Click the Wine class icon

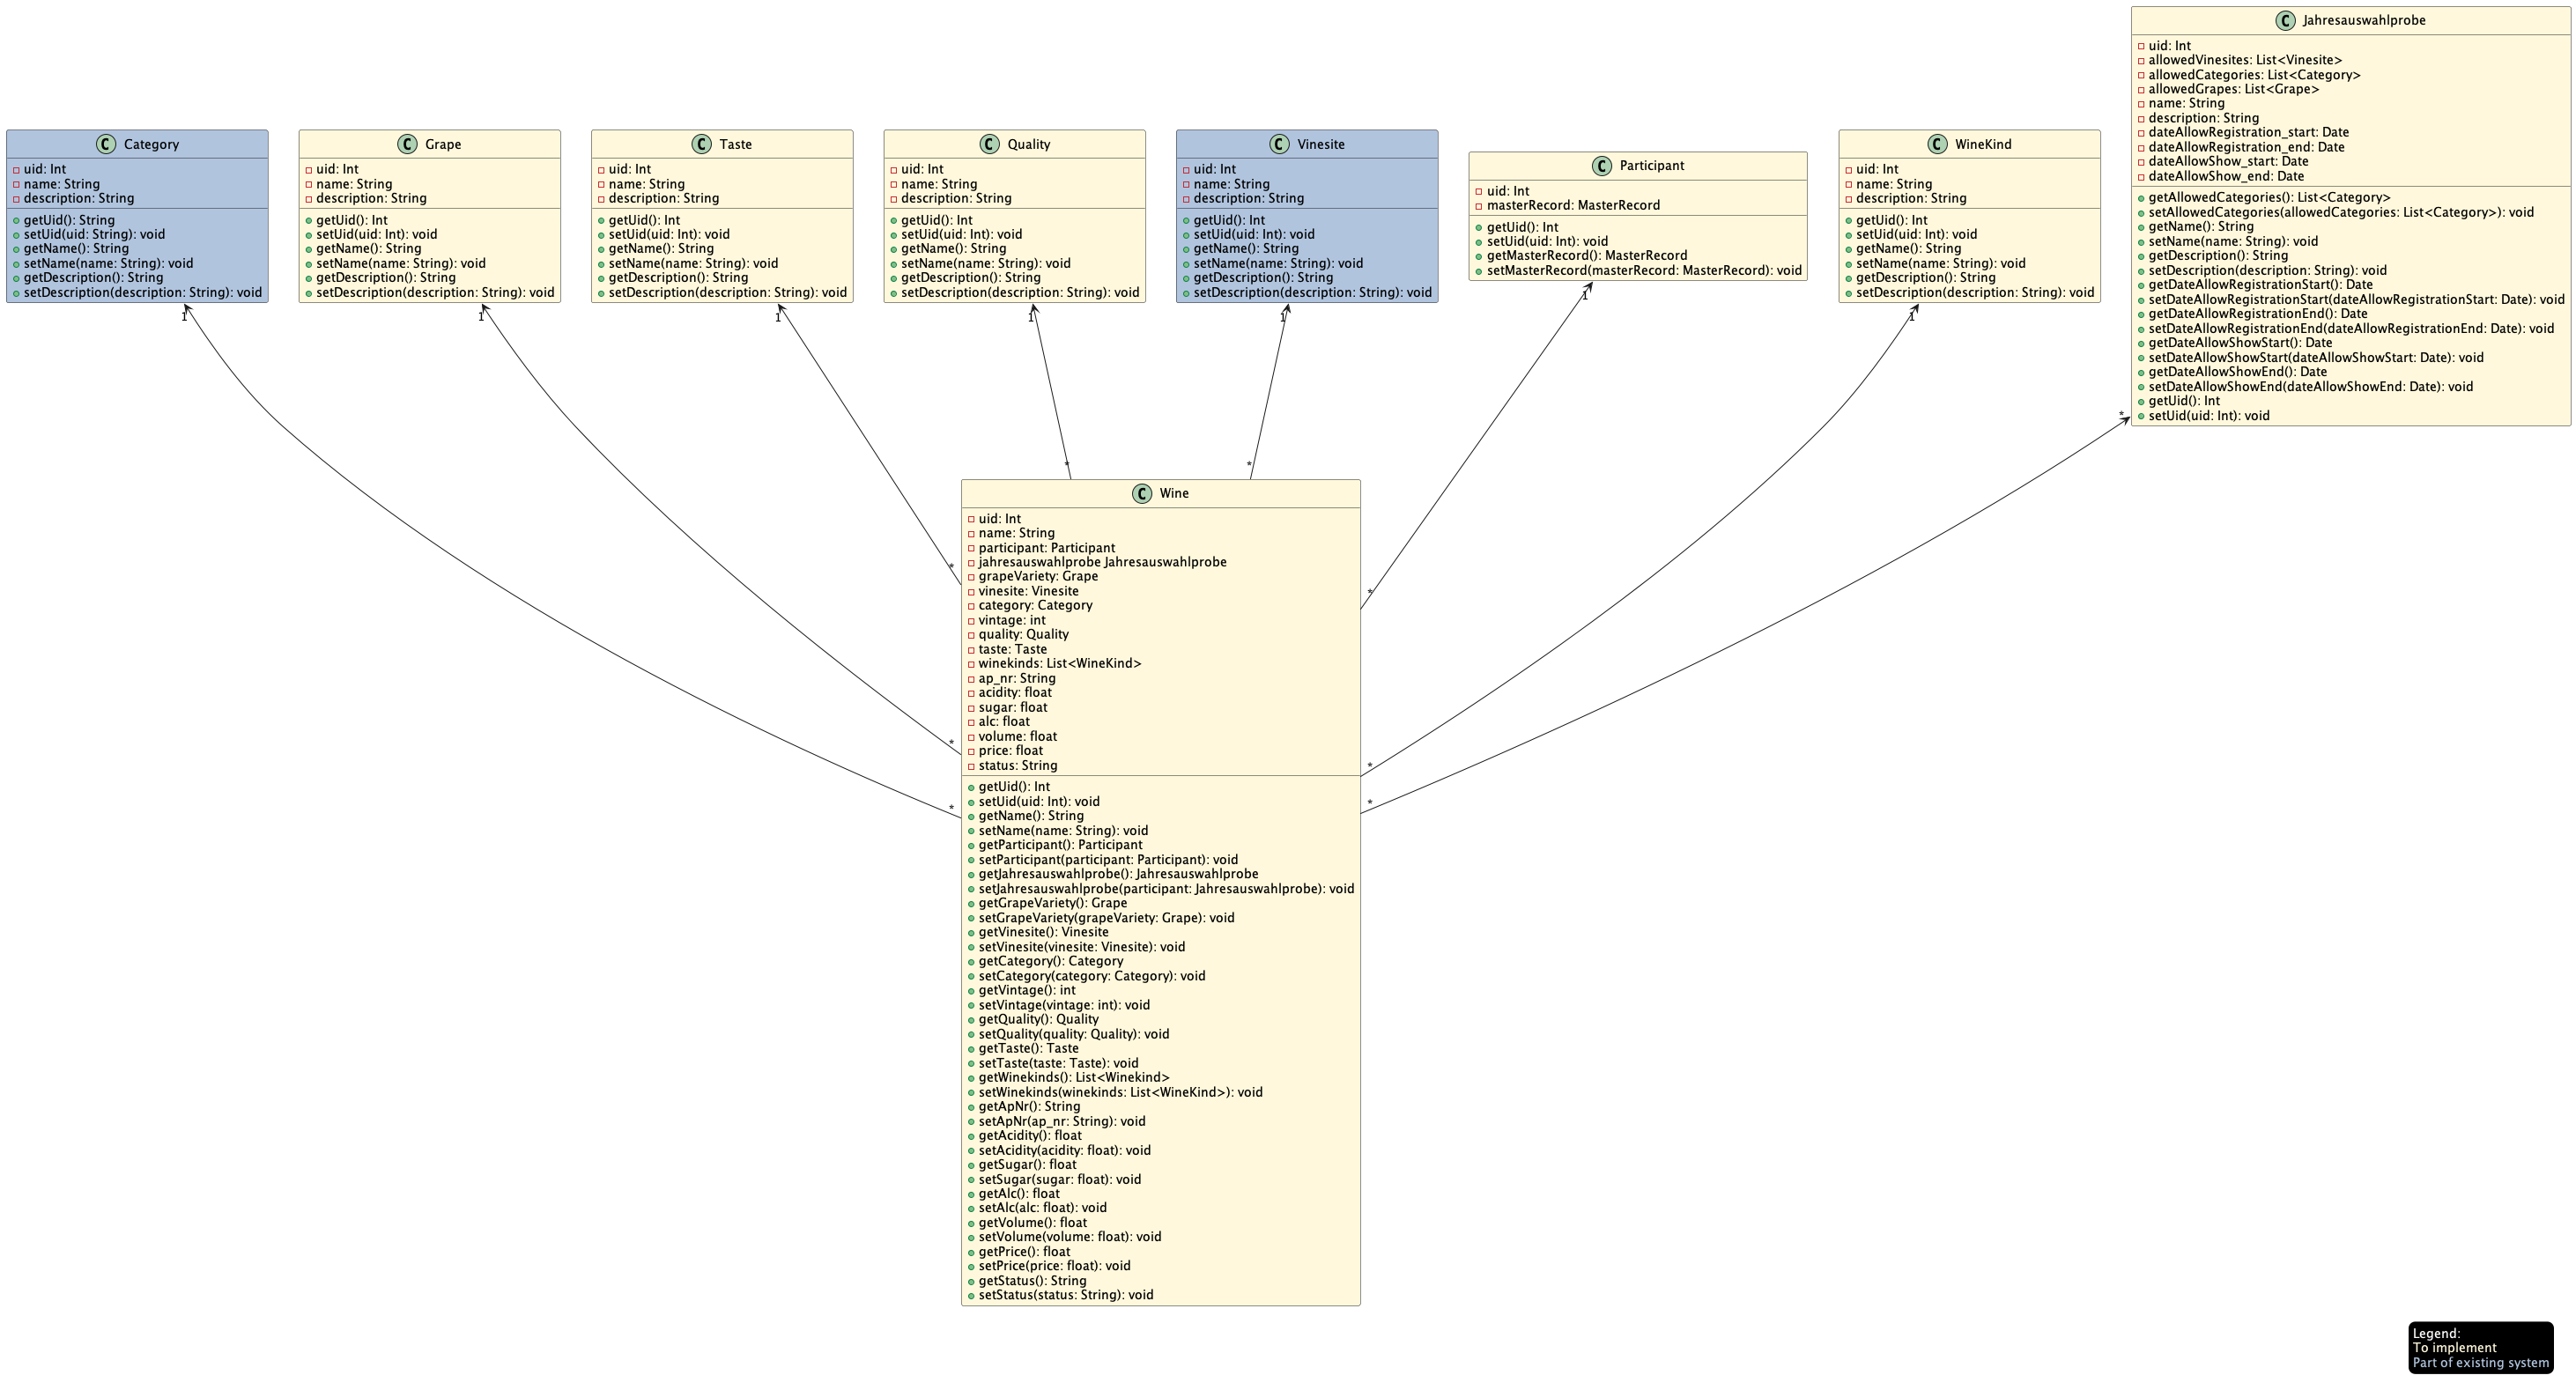[x=1142, y=493]
